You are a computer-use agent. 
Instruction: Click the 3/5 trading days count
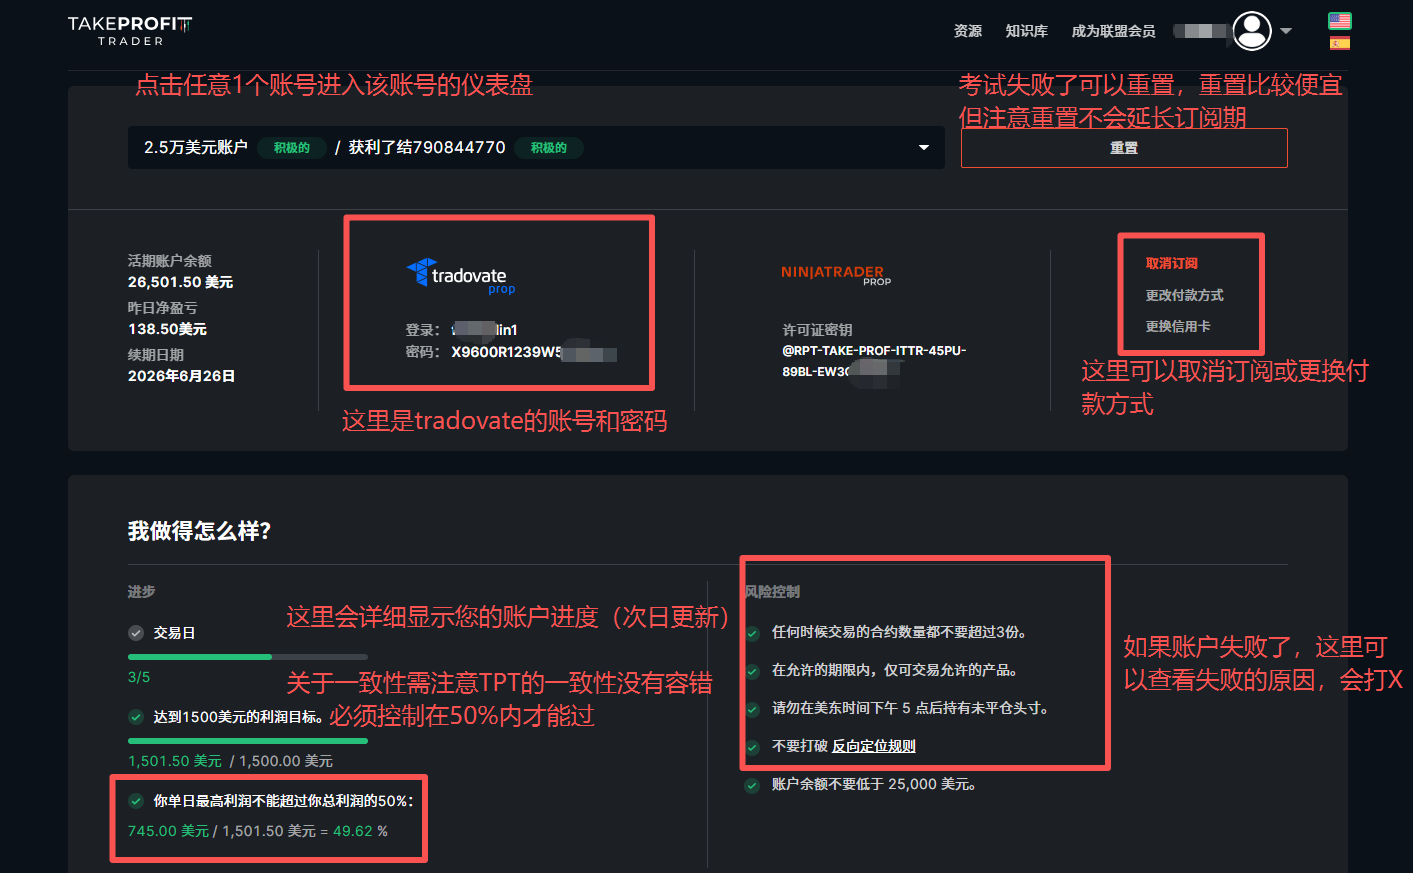[x=139, y=677]
